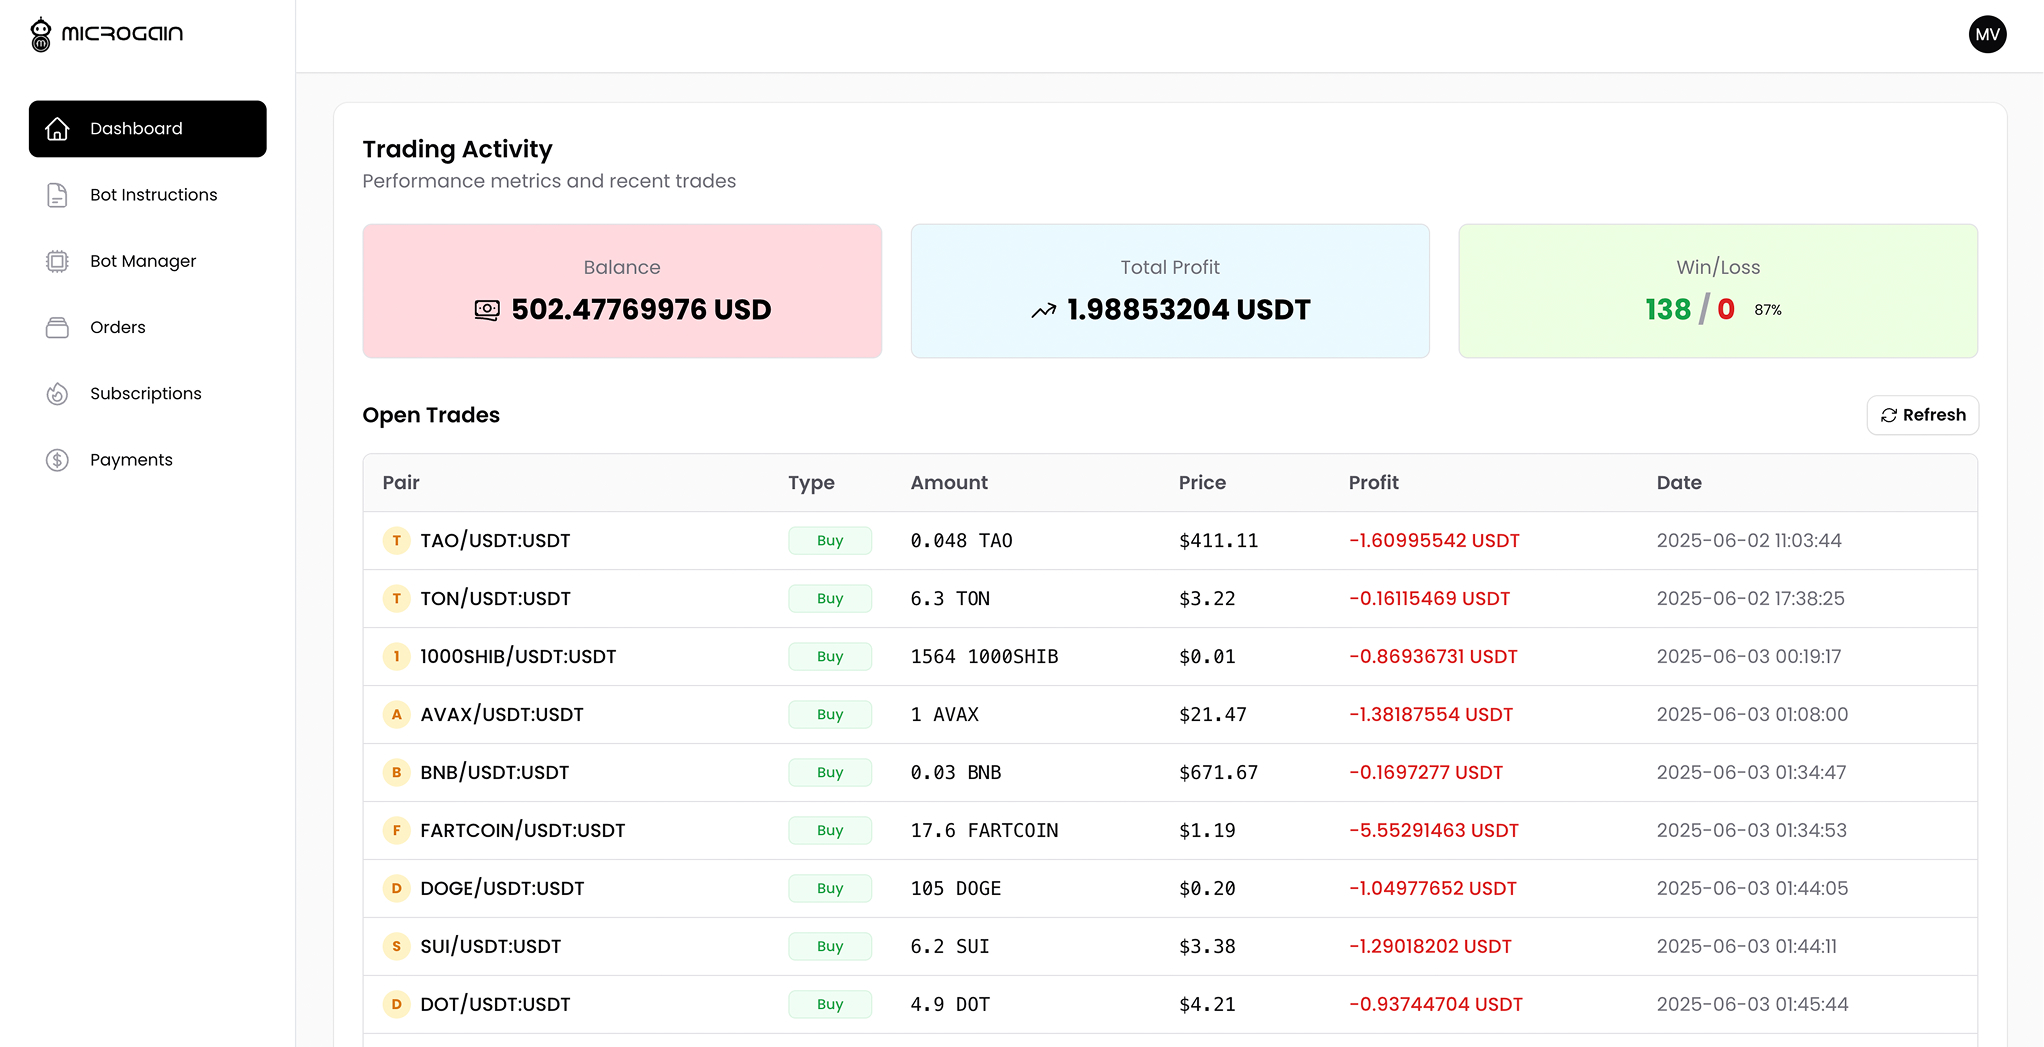
Task: Click the Bot Manager chip icon
Action: coord(57,261)
